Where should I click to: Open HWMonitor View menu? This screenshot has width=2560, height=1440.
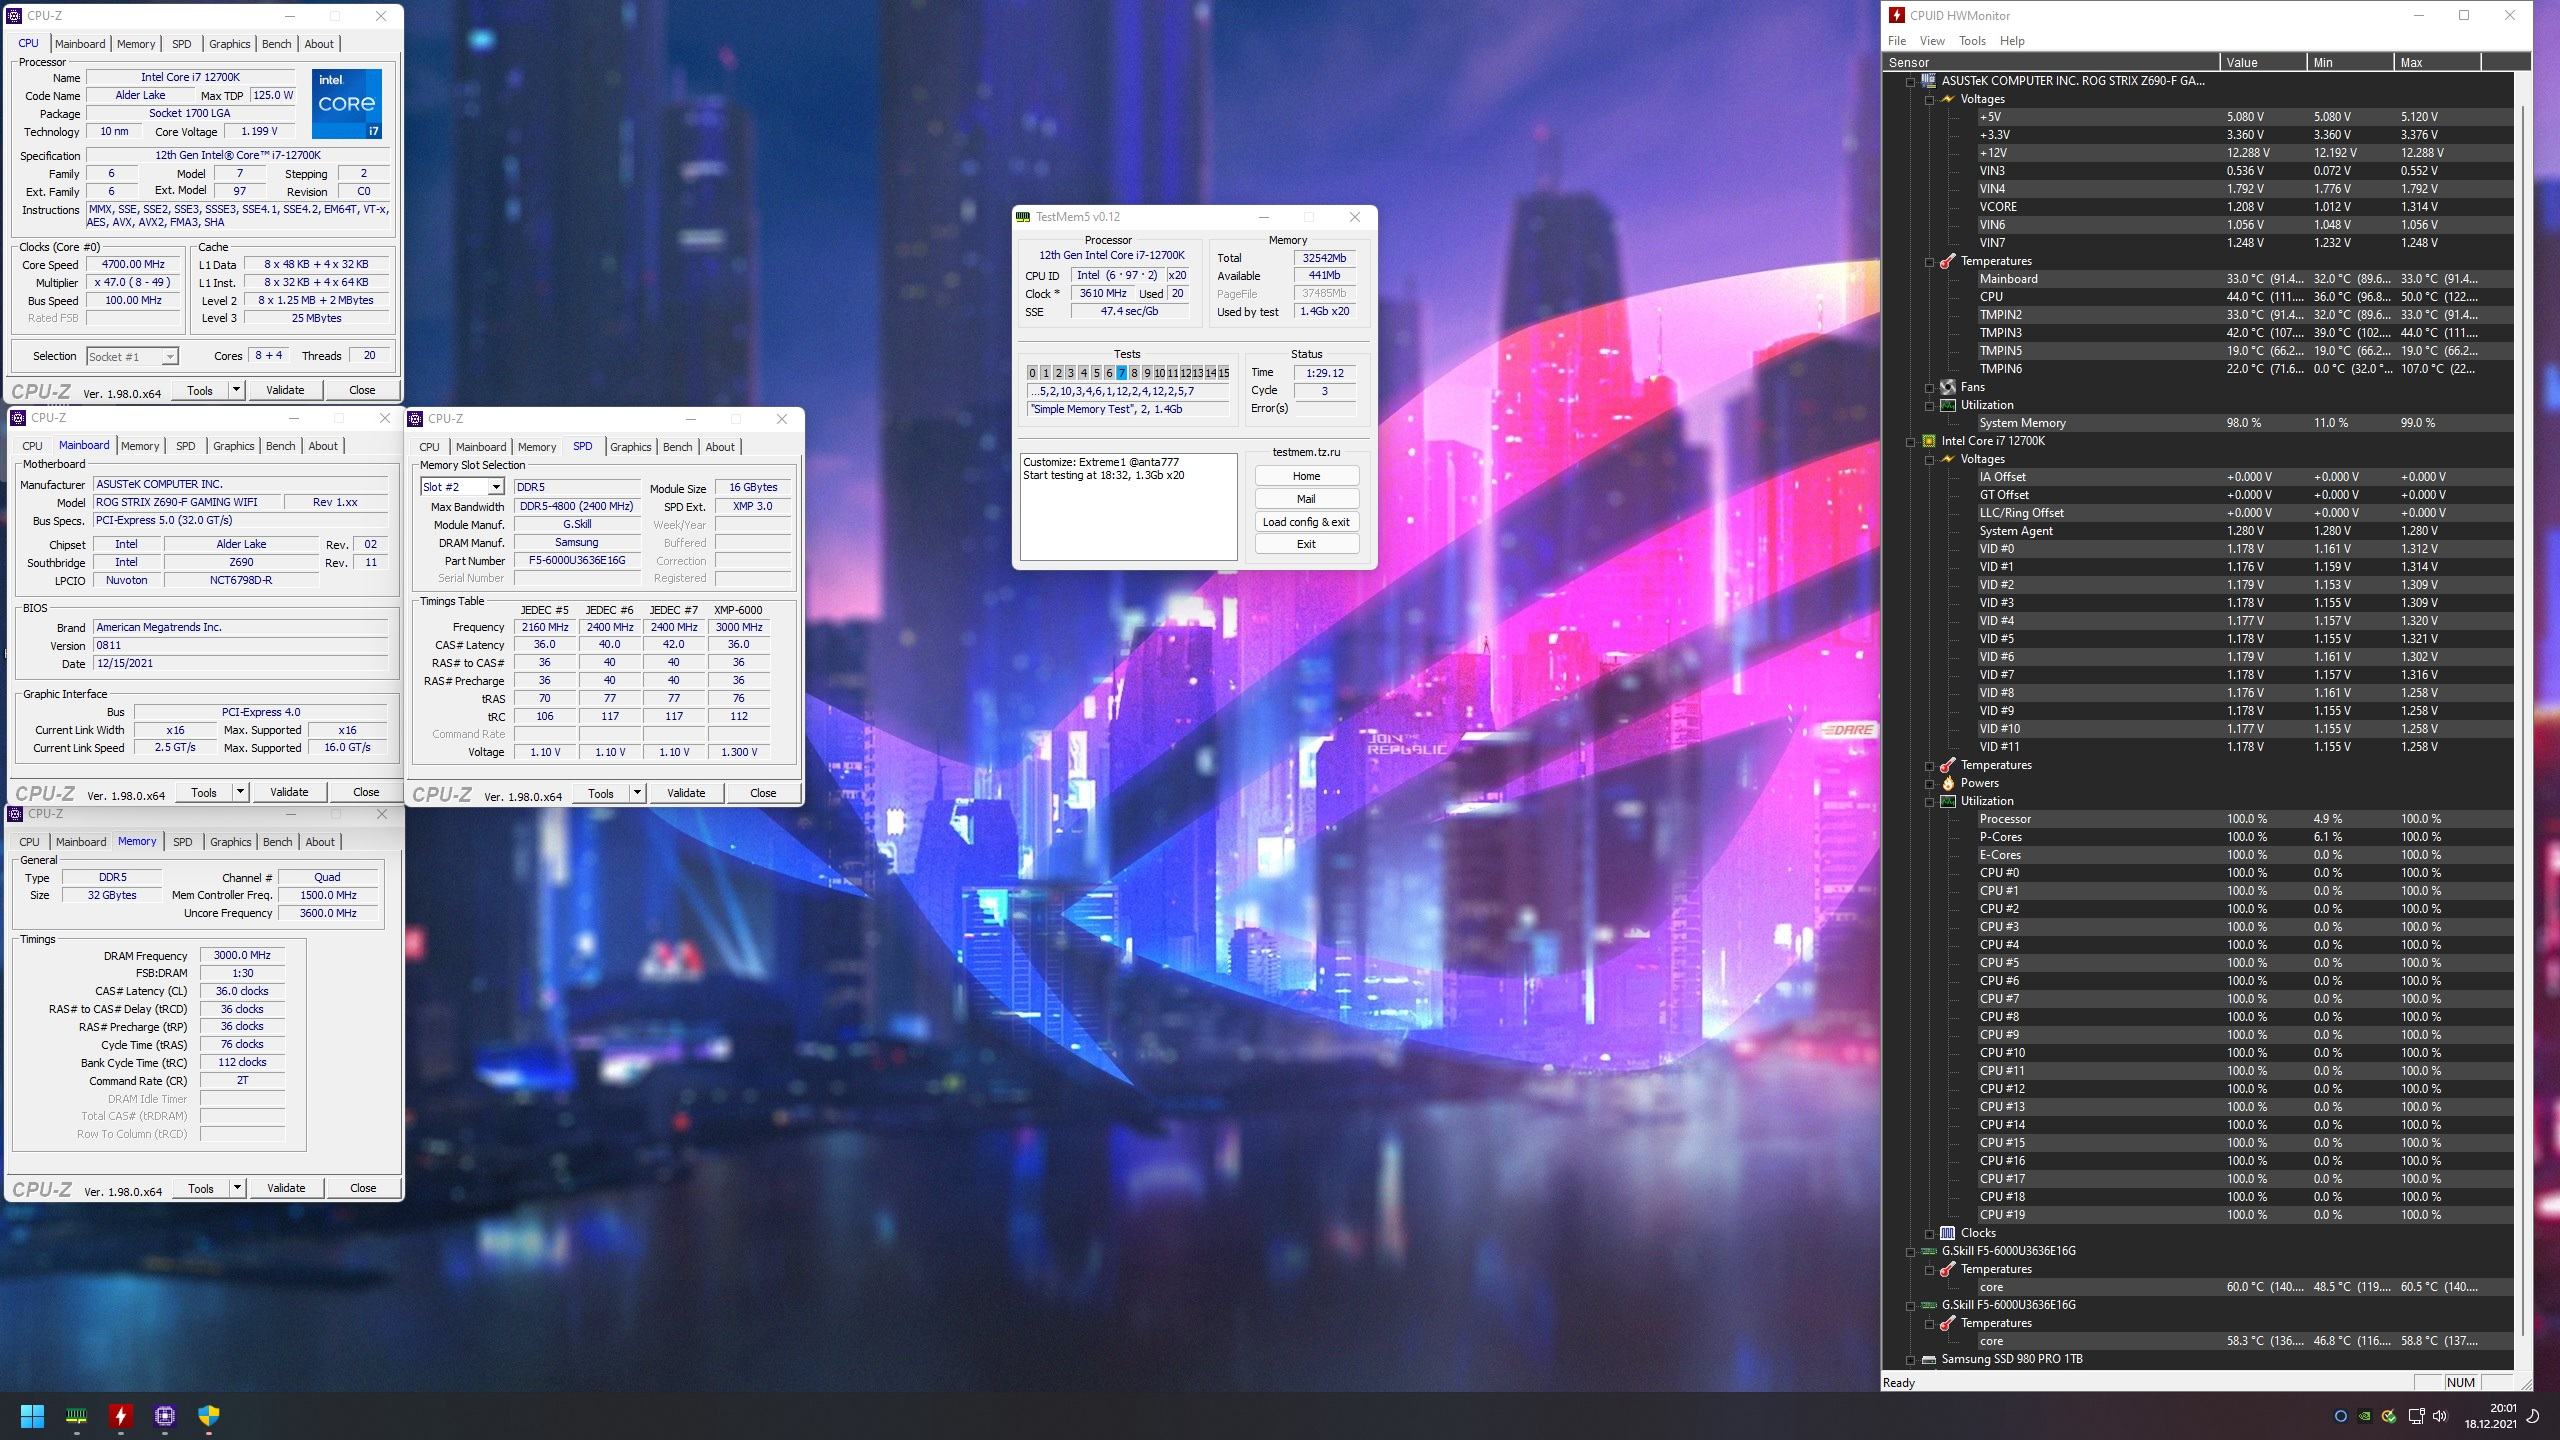(x=1932, y=41)
